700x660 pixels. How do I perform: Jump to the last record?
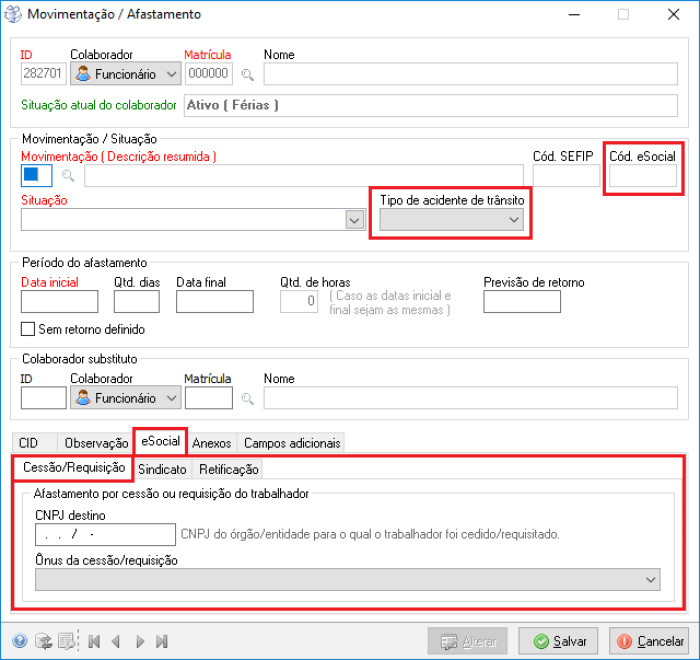162,641
